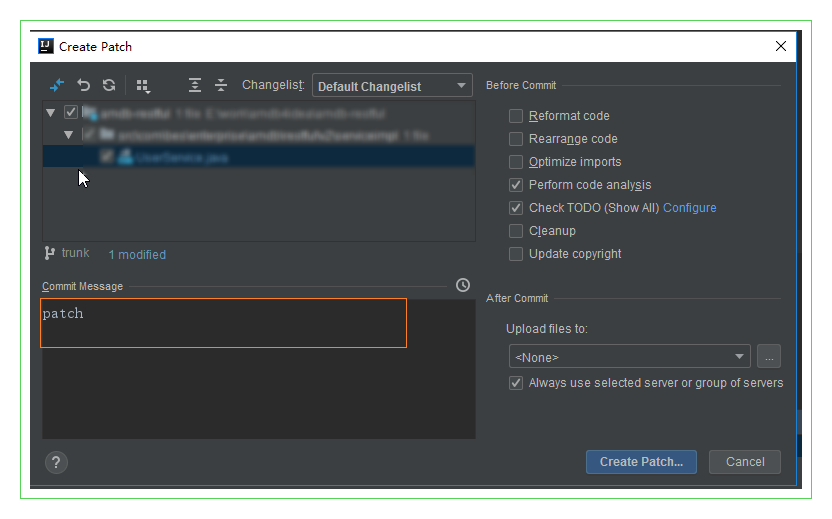Click the Rollback (revert) icon
This screenshot has height=519, width=832.
point(83,85)
